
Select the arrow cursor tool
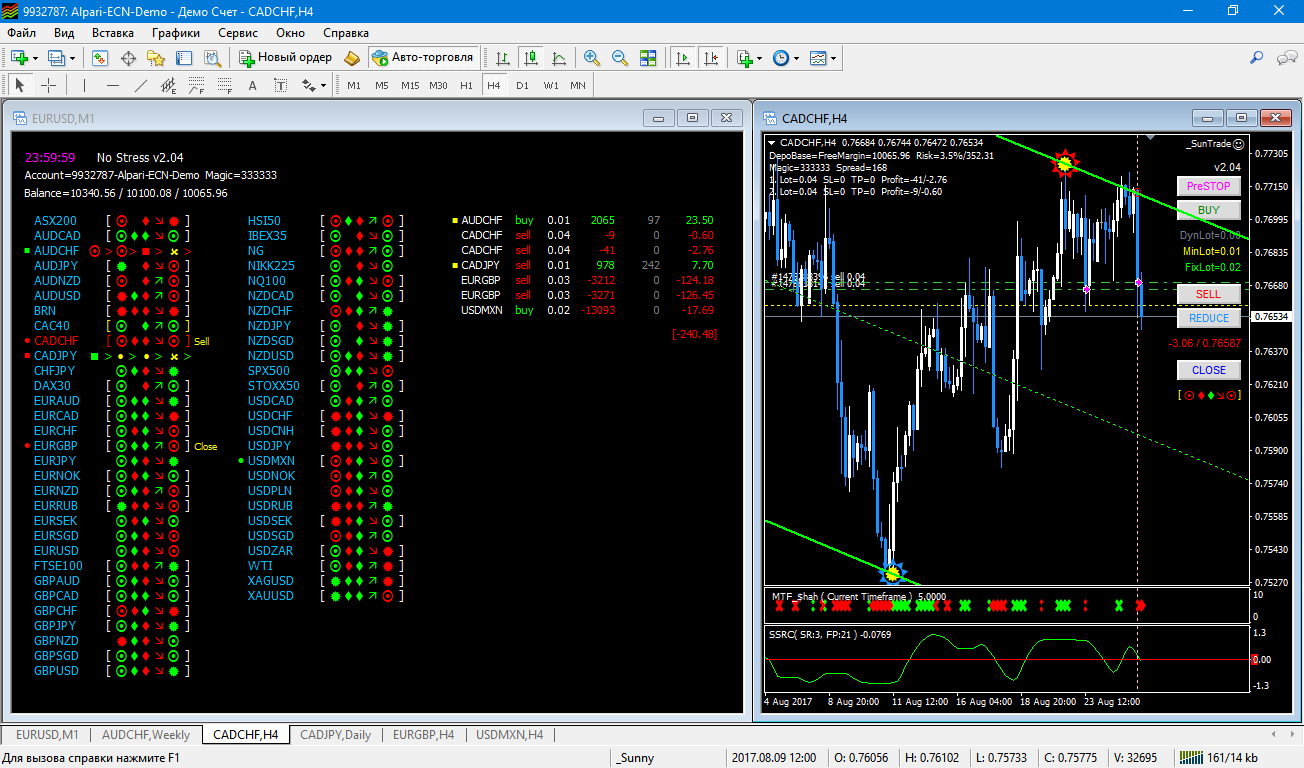coord(19,85)
